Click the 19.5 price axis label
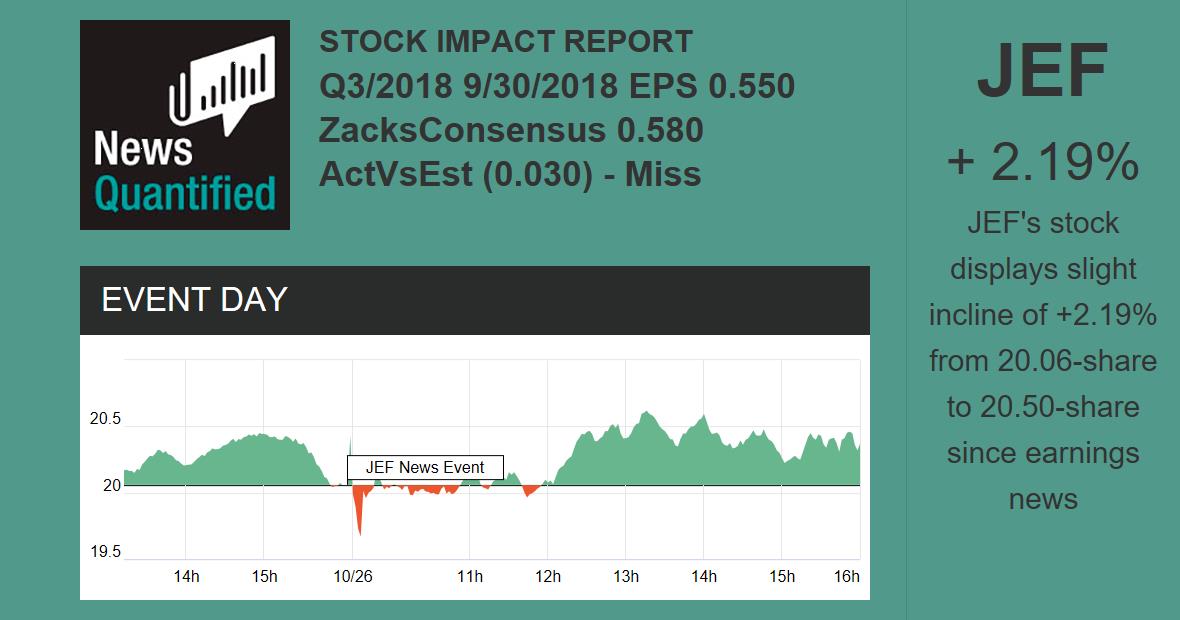This screenshot has height=620, width=1180. point(105,552)
